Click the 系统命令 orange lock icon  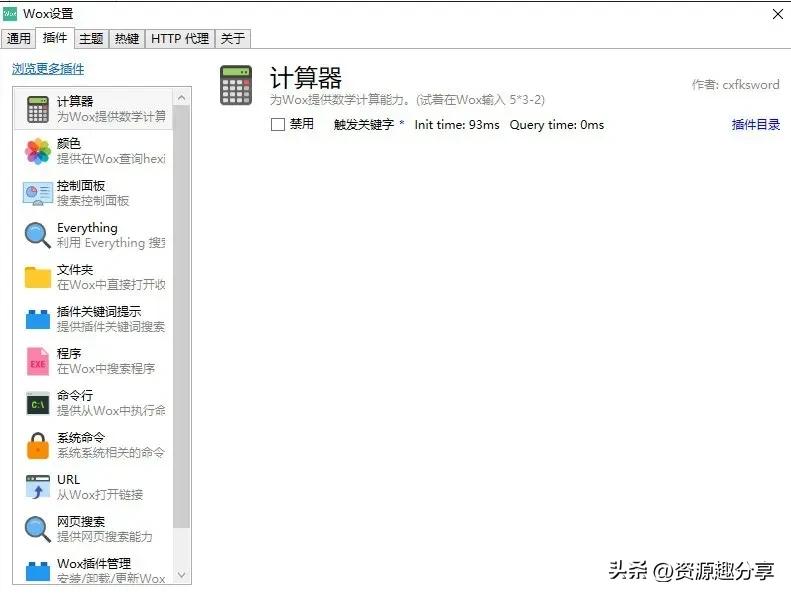pos(38,446)
